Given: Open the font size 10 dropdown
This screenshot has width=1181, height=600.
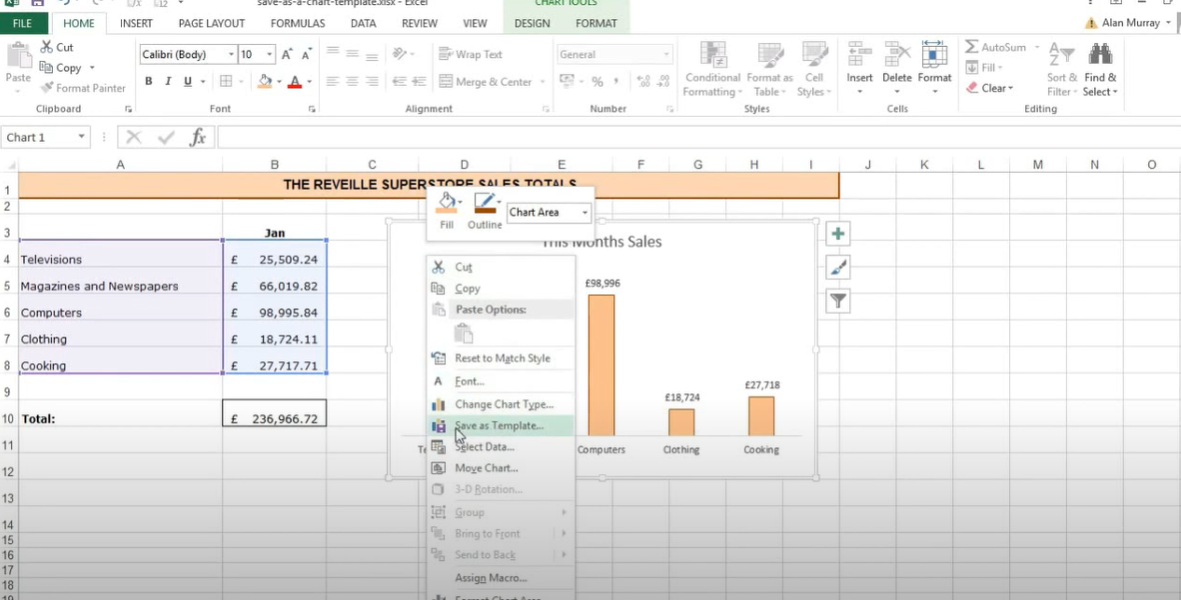Looking at the screenshot, I should coord(270,54).
